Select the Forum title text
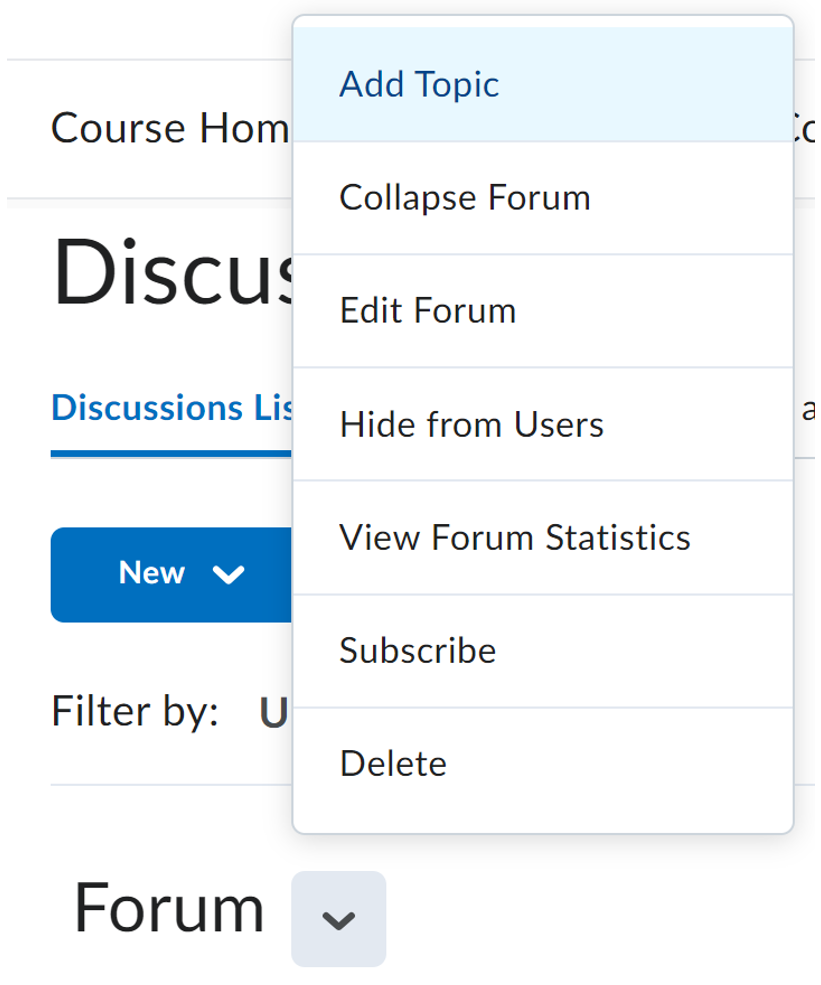The height and width of the screenshot is (985, 821). point(170,908)
